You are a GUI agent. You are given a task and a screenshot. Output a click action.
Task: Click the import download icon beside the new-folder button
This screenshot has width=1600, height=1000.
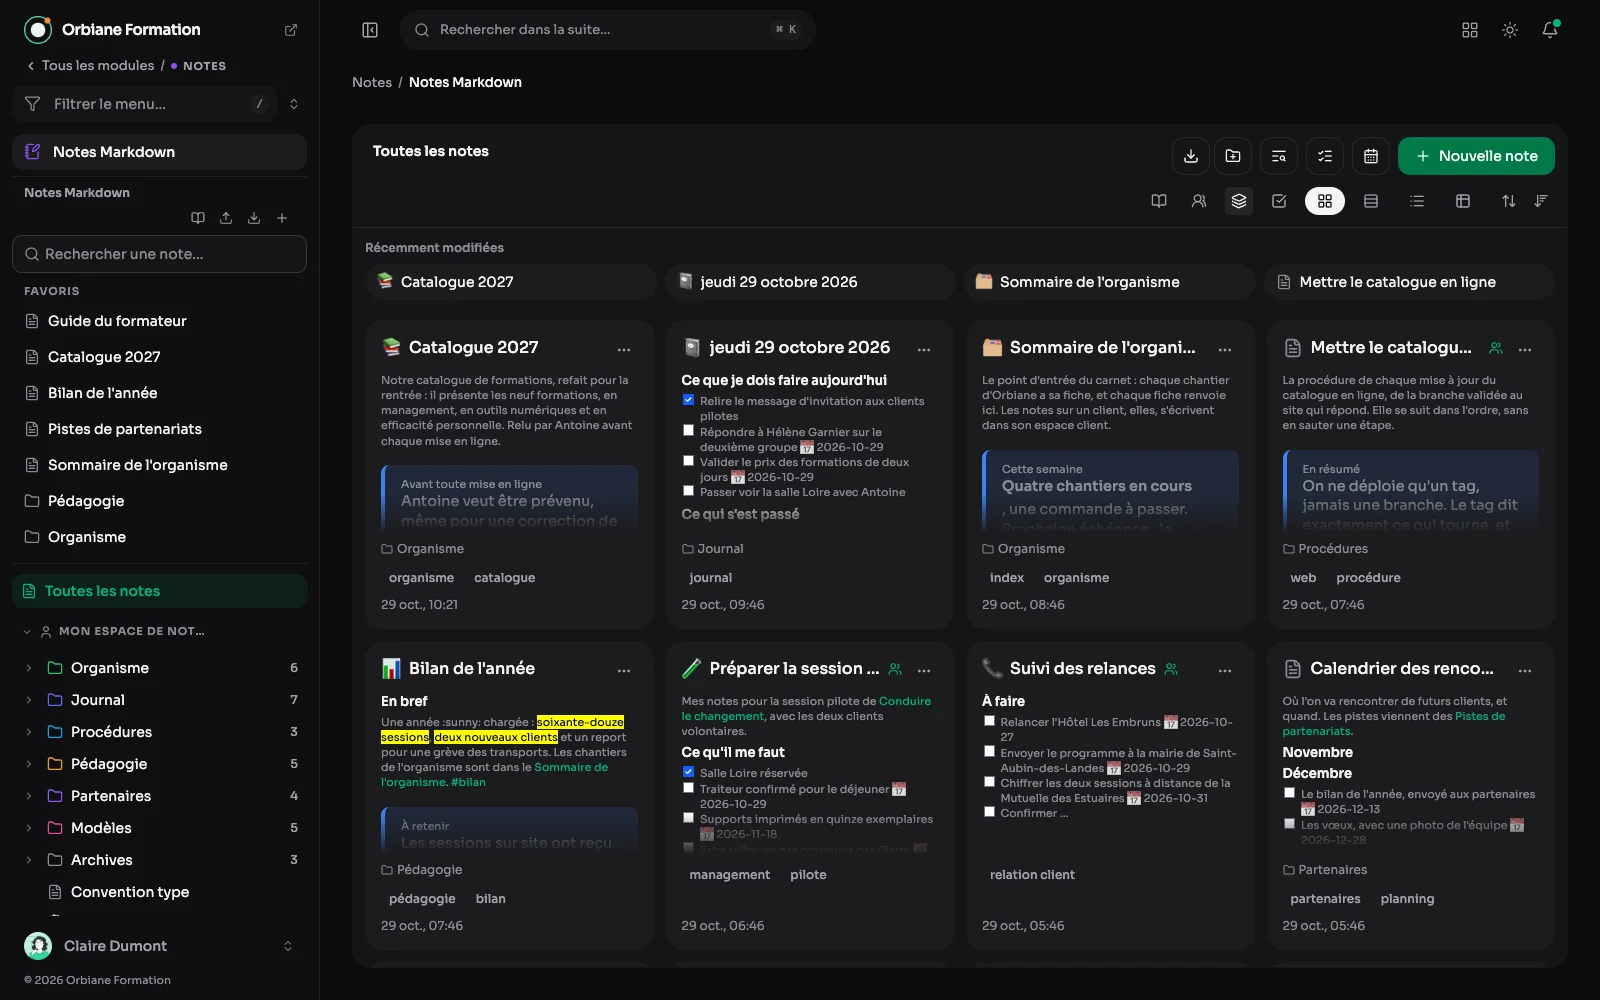[1191, 156]
